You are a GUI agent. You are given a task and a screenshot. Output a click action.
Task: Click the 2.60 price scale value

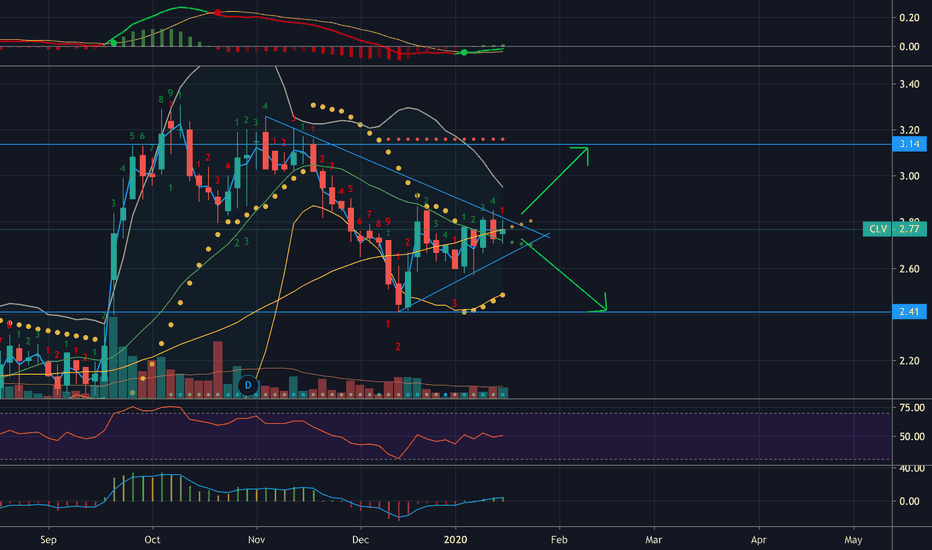click(909, 269)
